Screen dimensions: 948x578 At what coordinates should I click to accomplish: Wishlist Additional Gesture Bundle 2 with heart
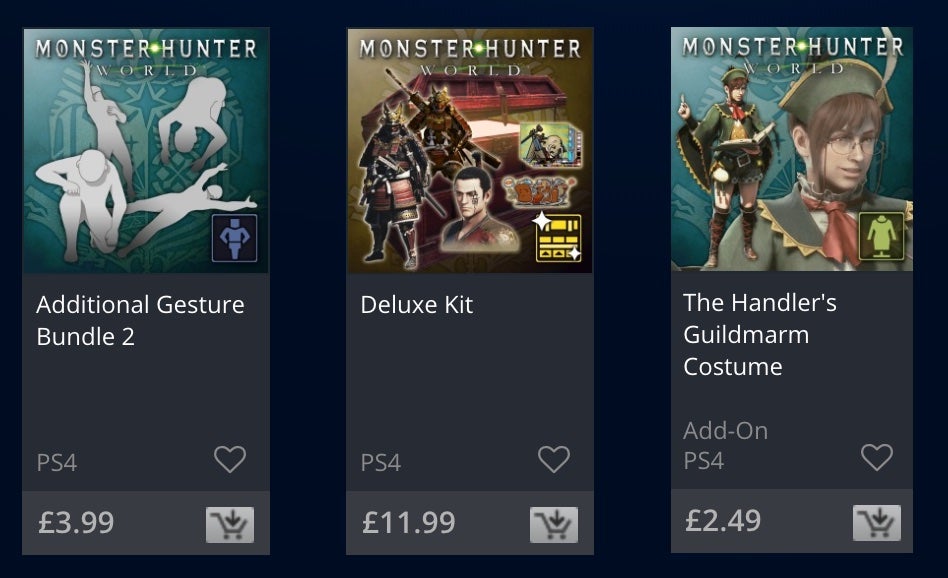coord(230,459)
